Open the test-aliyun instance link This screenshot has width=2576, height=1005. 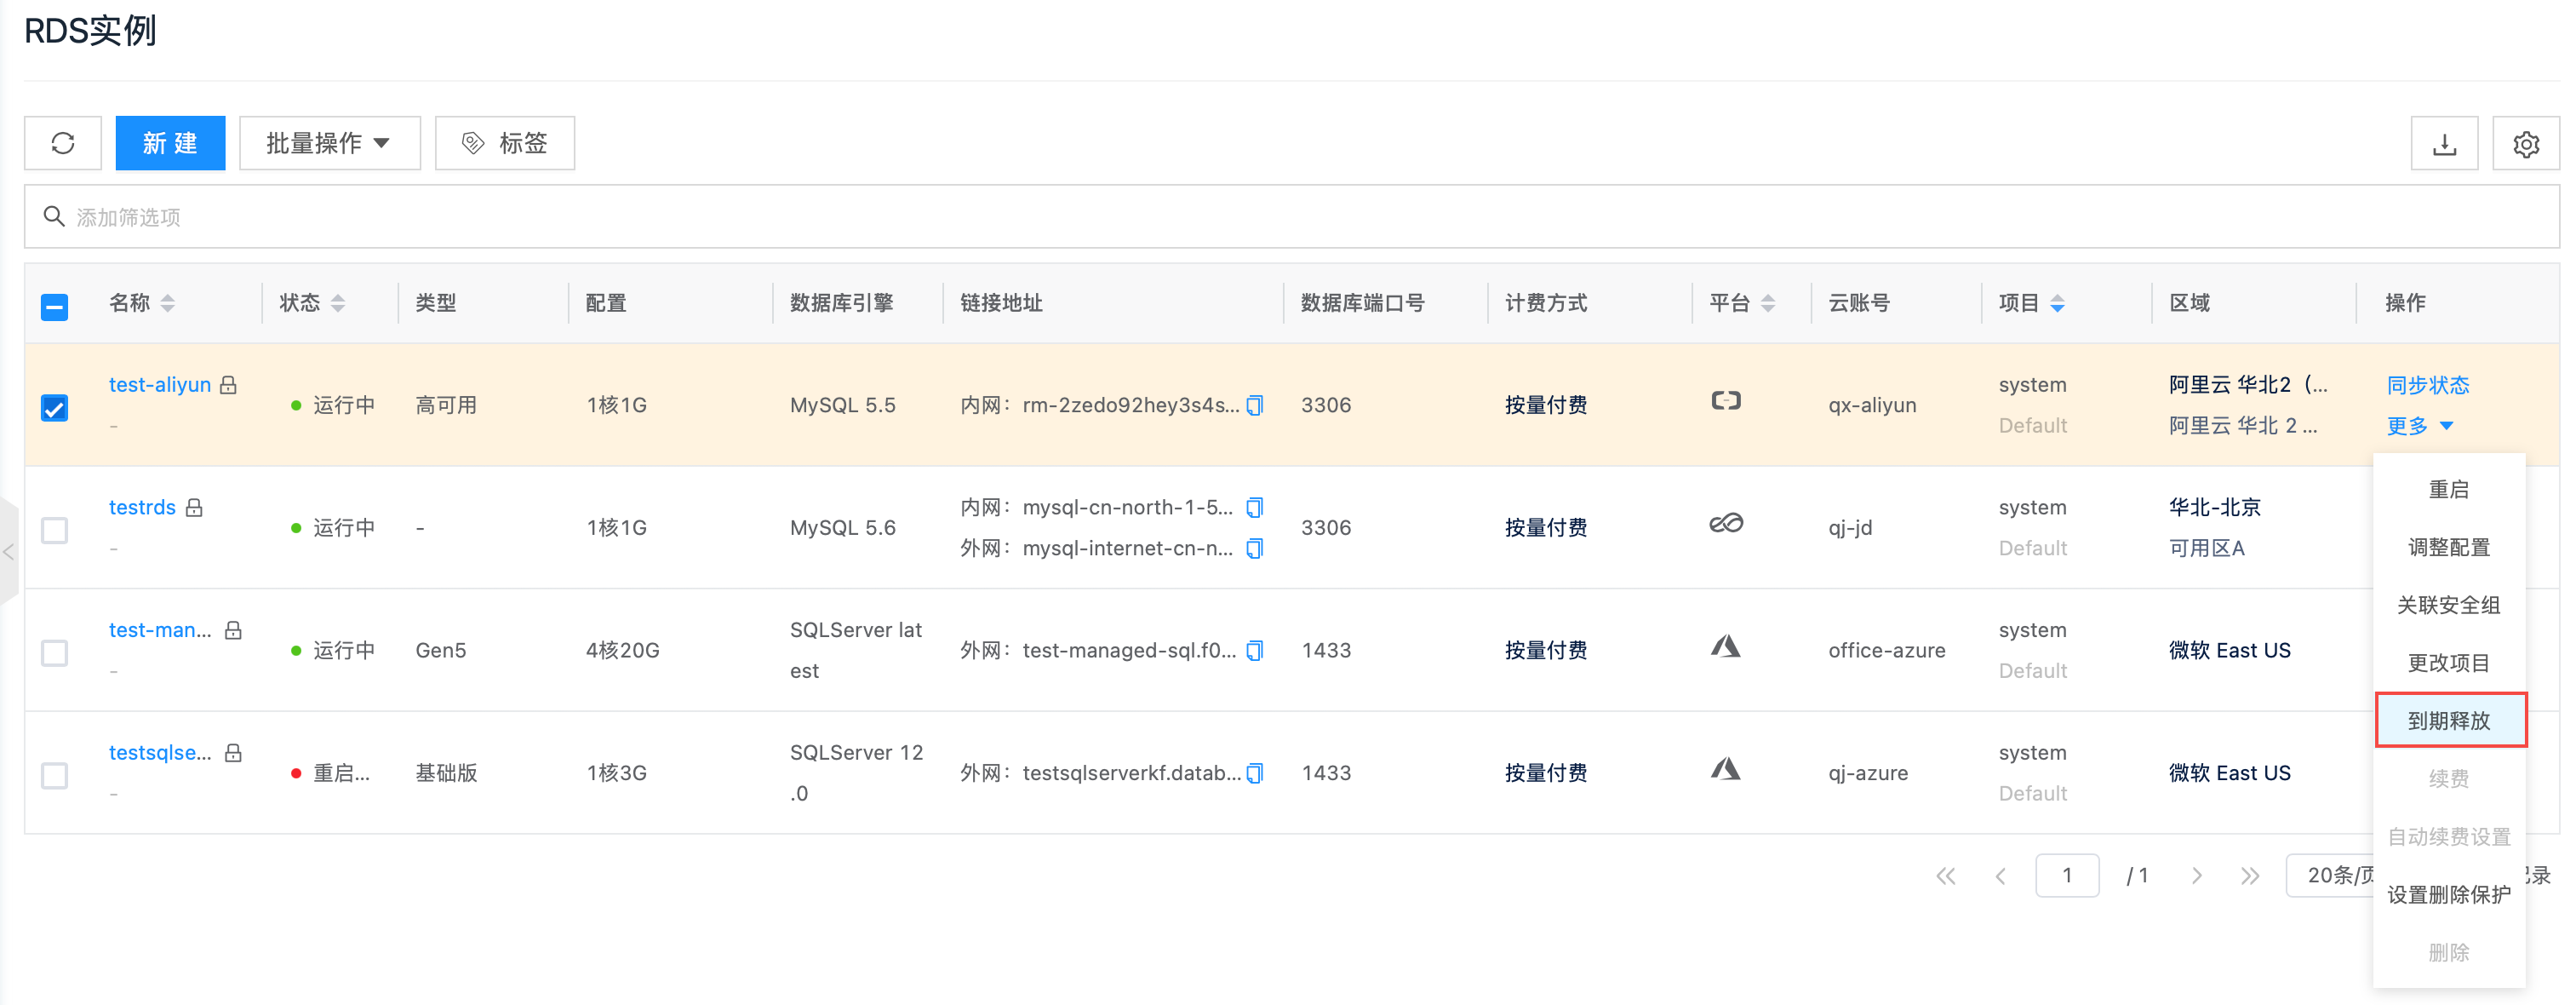(x=160, y=385)
